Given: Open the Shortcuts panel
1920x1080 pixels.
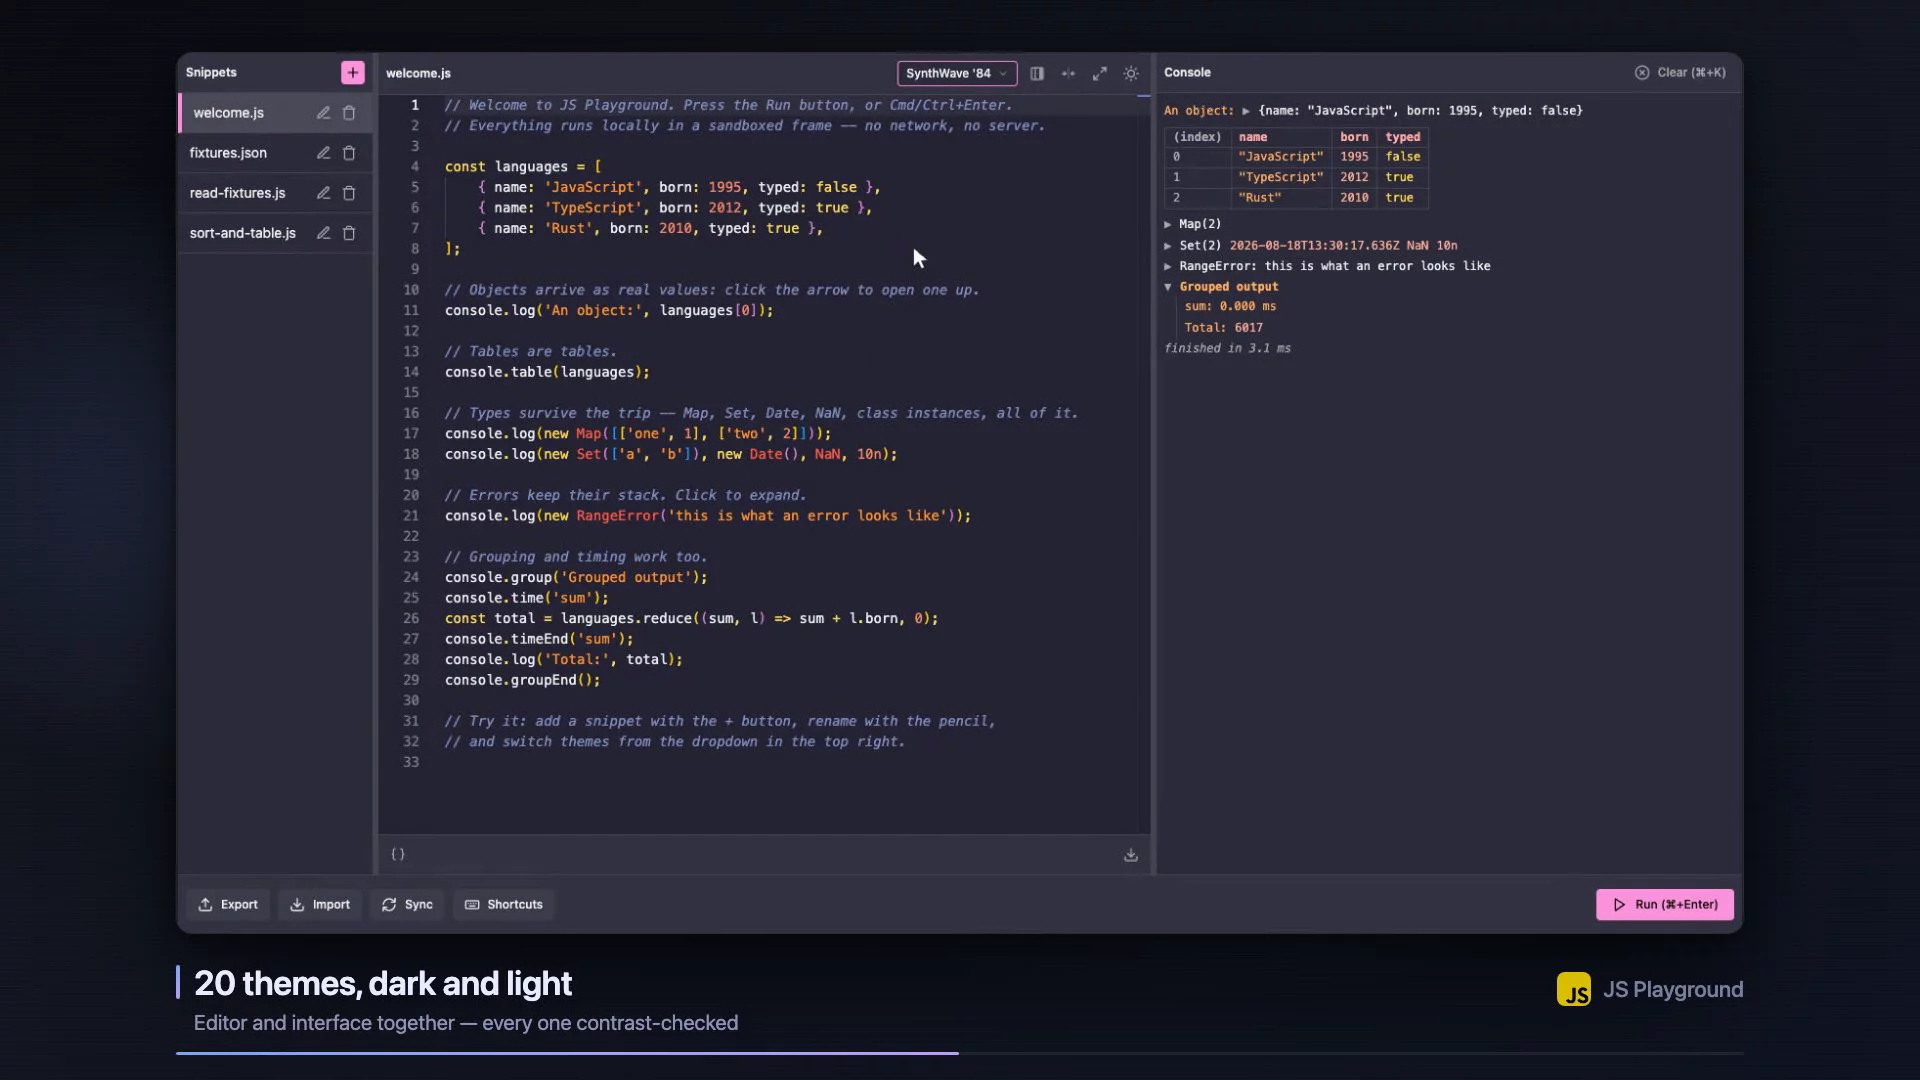Looking at the screenshot, I should 504,904.
